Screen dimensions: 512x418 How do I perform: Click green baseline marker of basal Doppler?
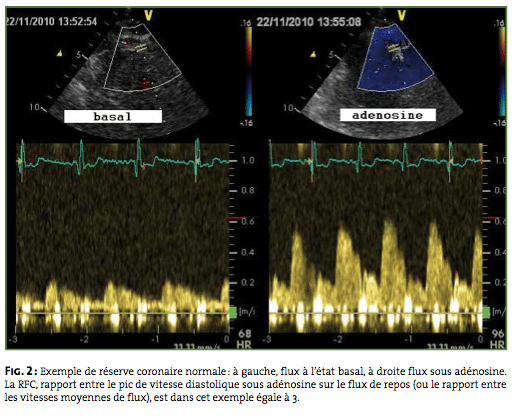233,312
